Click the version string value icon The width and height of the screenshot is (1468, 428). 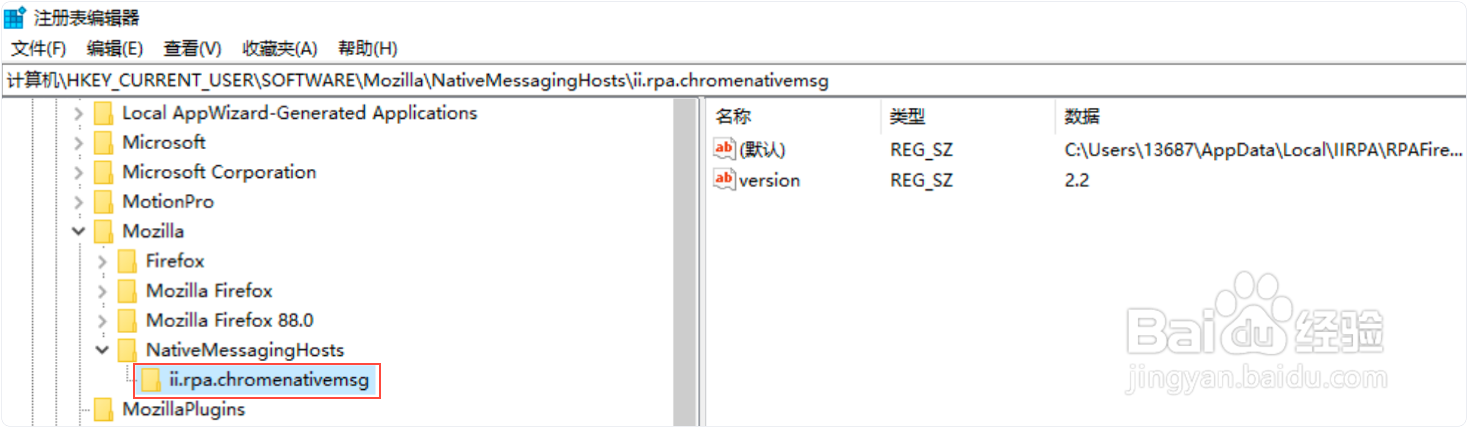point(724,180)
